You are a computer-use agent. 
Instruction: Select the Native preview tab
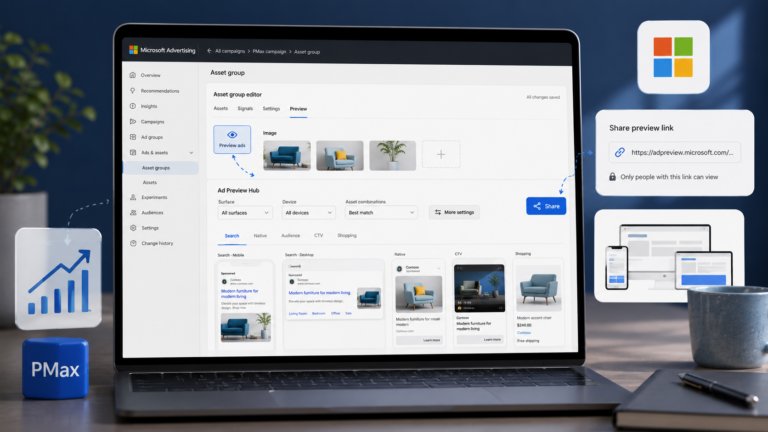coord(260,236)
